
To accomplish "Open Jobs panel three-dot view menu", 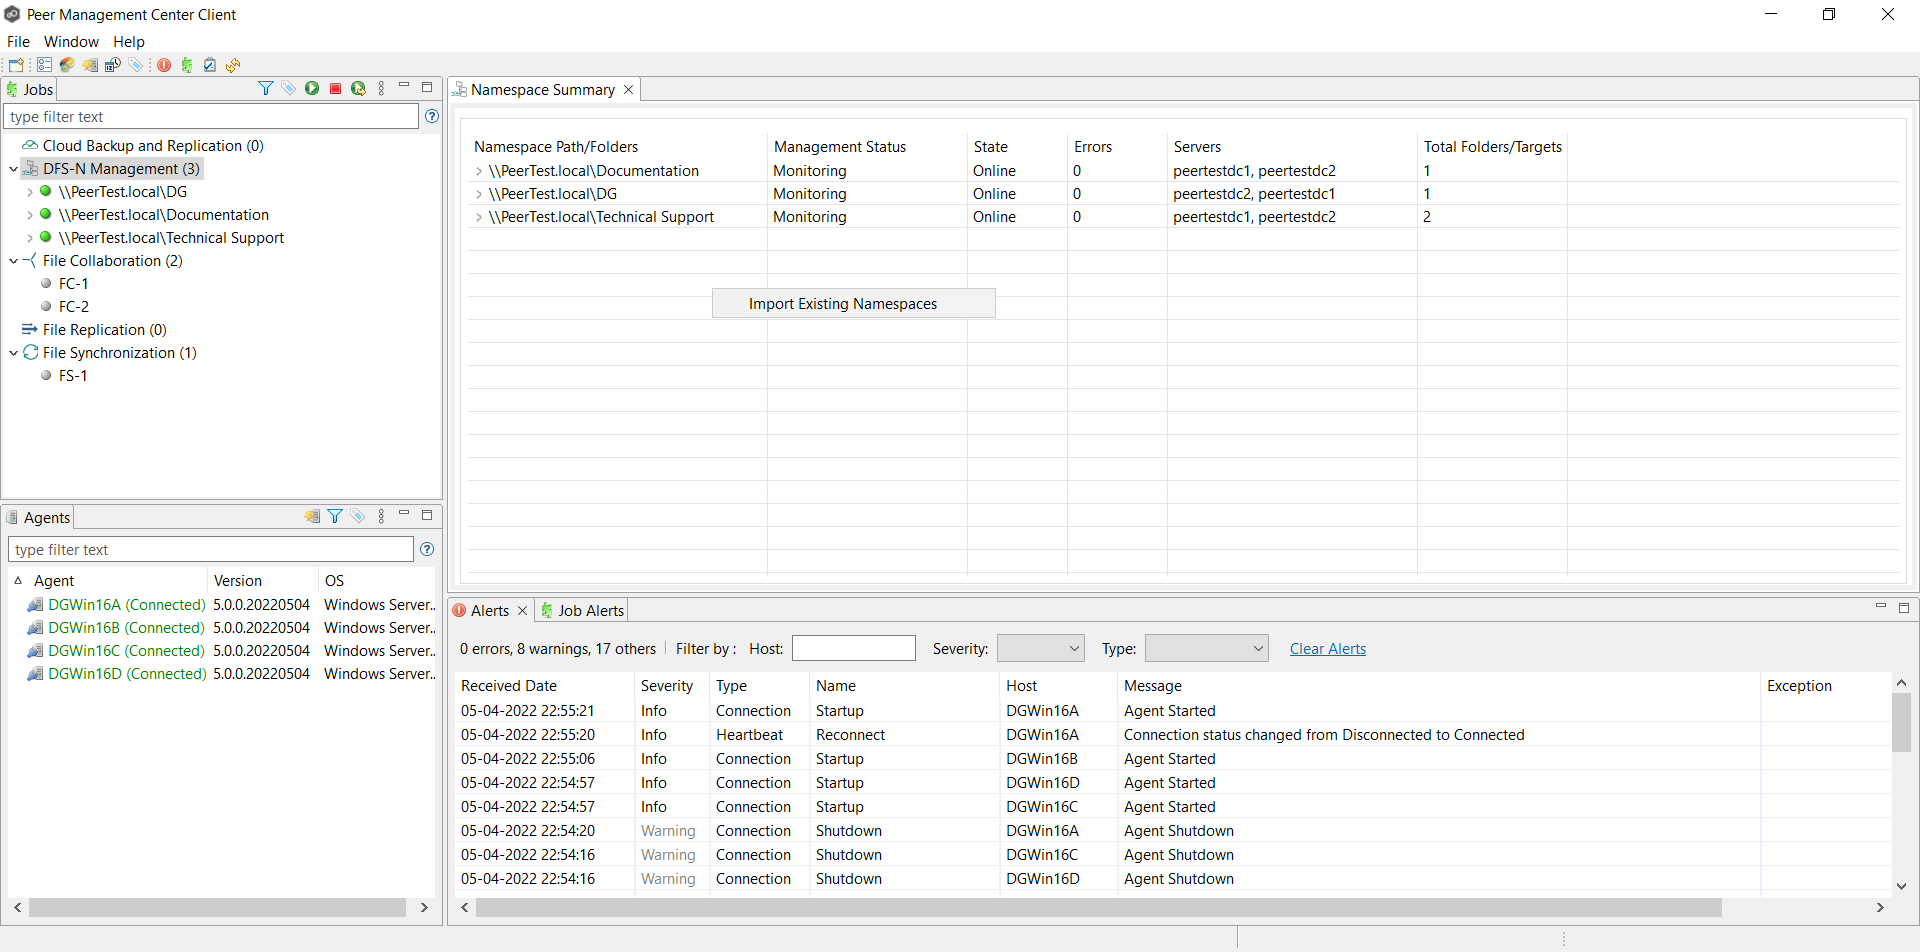I will (x=381, y=88).
